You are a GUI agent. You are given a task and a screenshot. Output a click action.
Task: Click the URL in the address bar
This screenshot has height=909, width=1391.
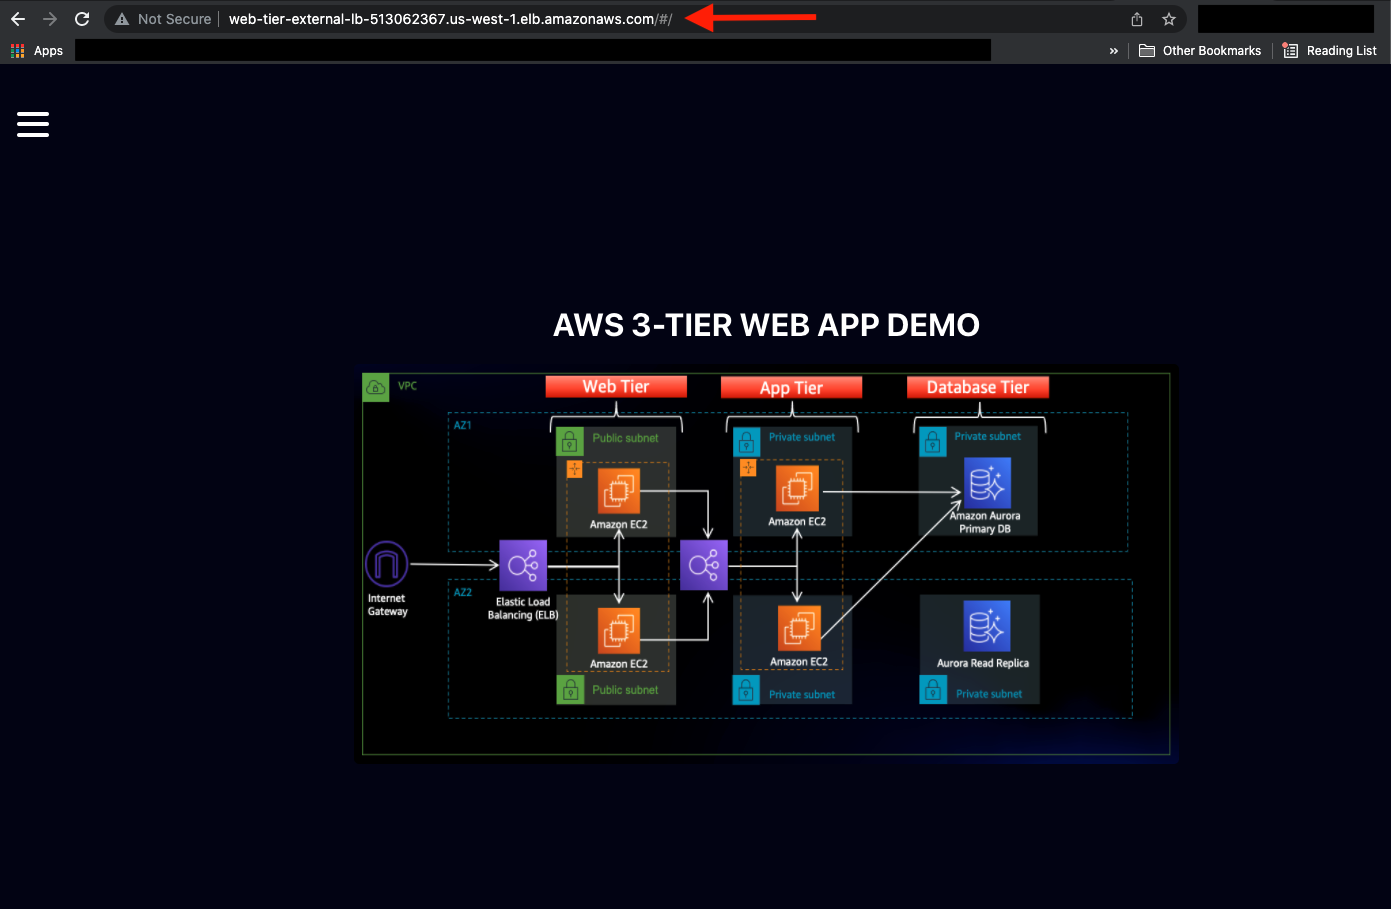(451, 19)
